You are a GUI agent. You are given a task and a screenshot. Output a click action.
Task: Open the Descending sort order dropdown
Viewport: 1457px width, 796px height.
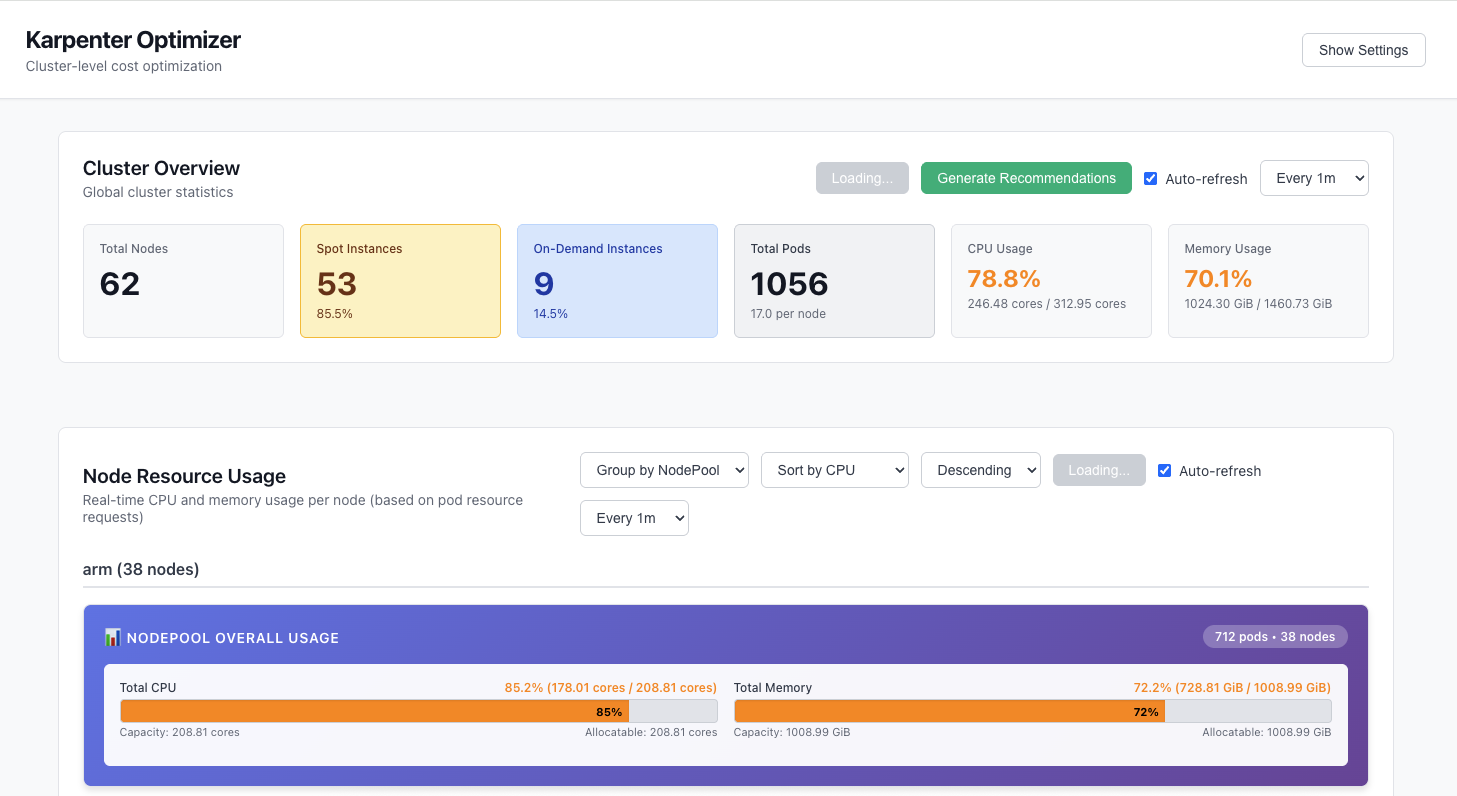coord(980,470)
